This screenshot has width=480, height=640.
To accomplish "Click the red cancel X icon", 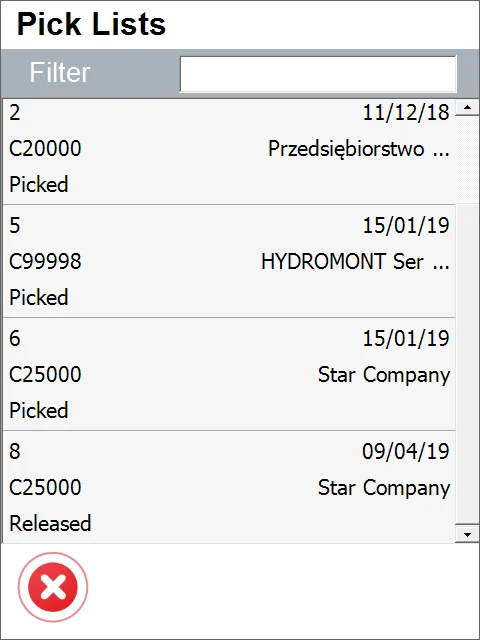I will pyautogui.click(x=53, y=587).
